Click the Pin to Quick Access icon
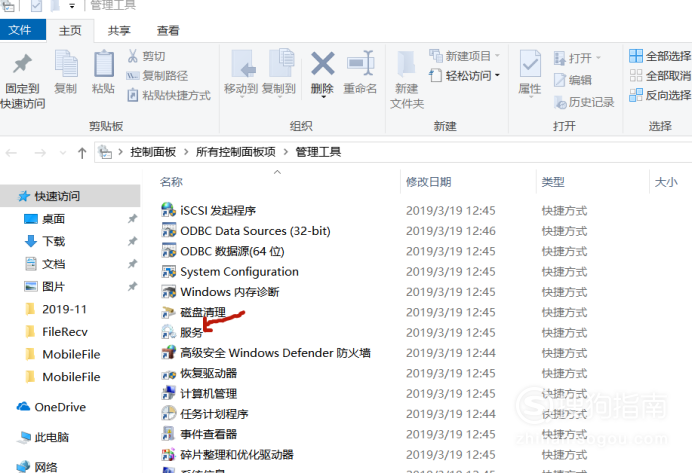This screenshot has width=692, height=473. point(22,64)
